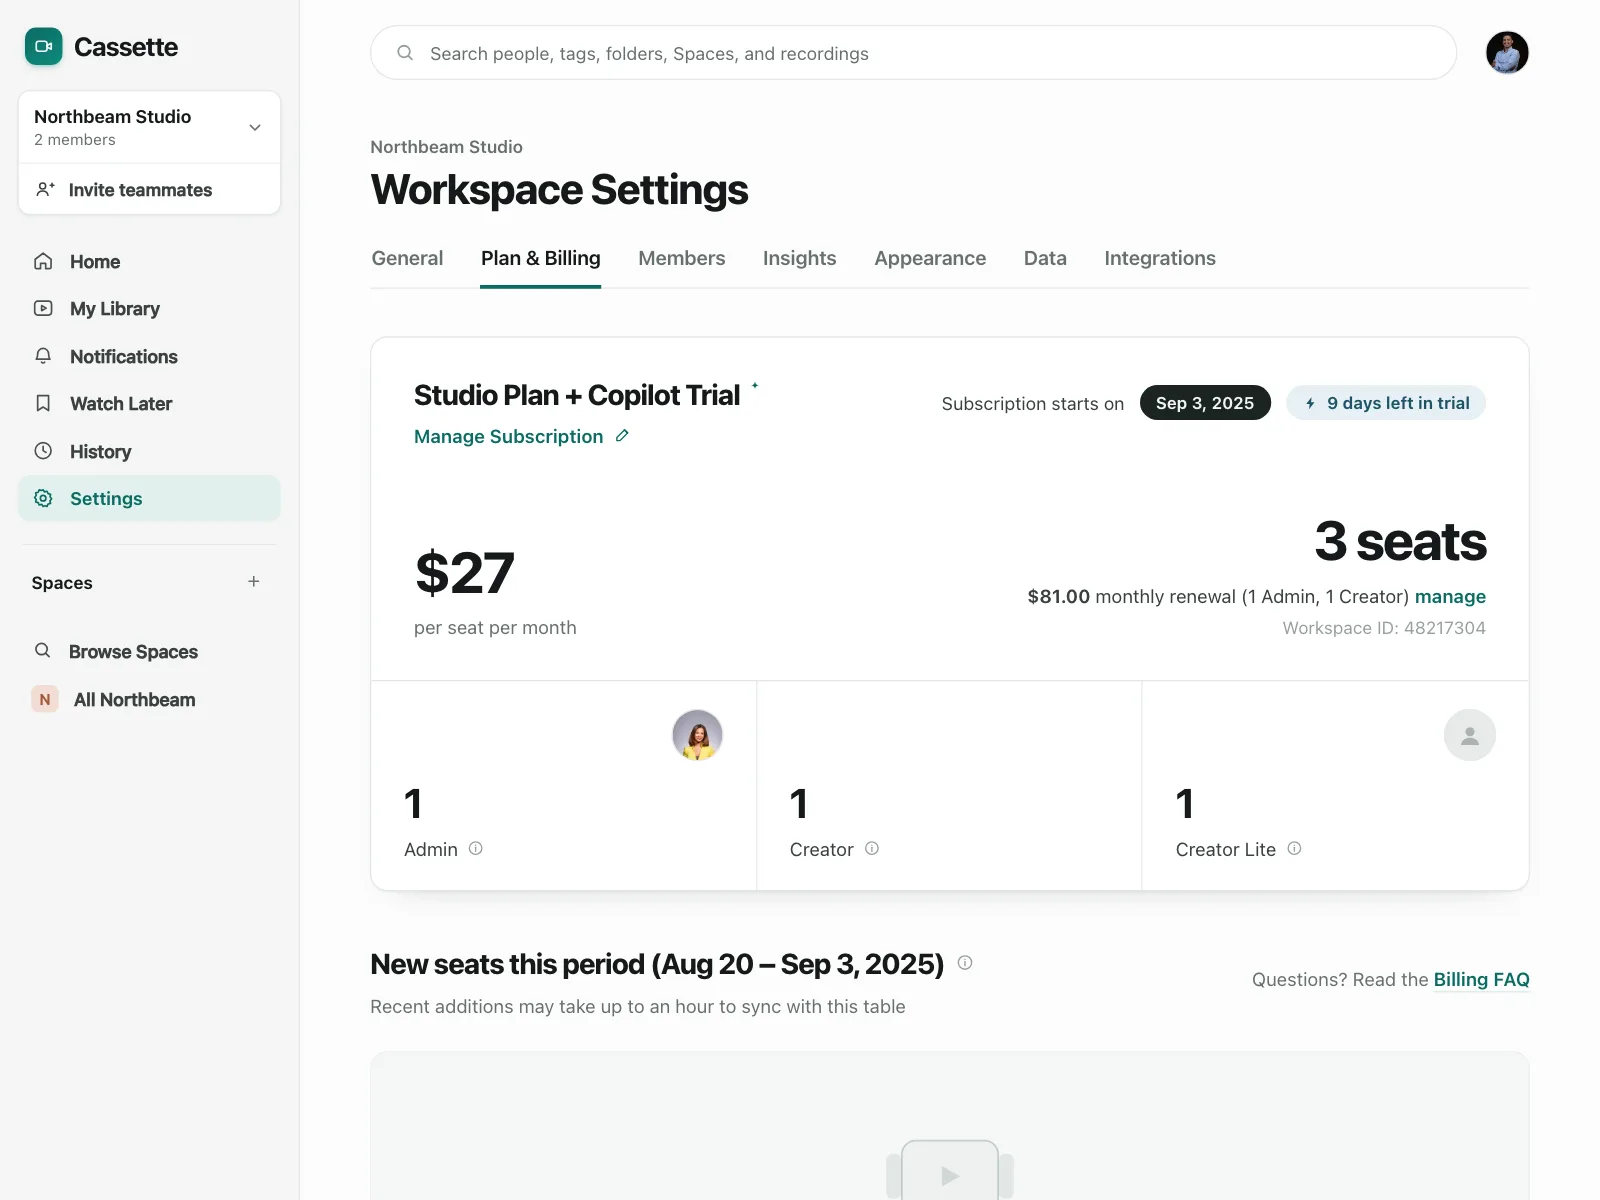Viewport: 1600px width, 1200px height.
Task: Click the 9 days left in trial badge
Action: coord(1386,403)
